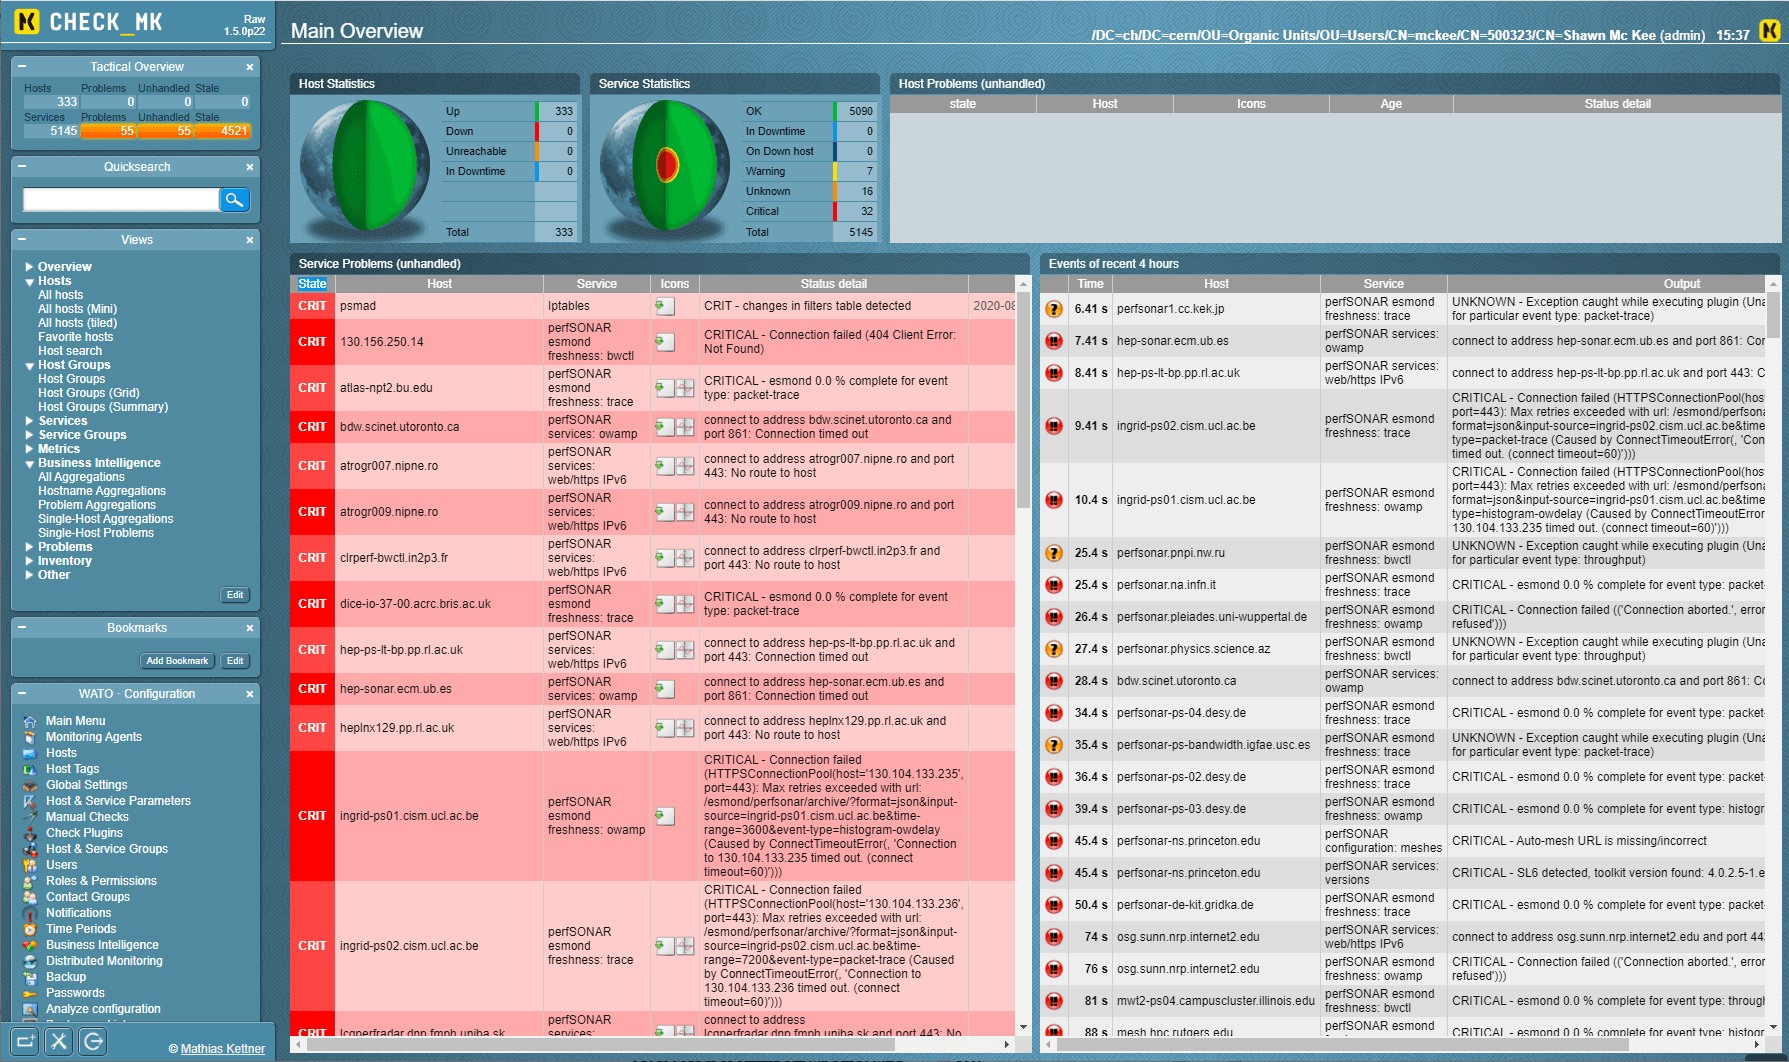Click the Contact Groups icon
Image resolution: width=1789 pixels, height=1062 pixels.
click(30, 897)
